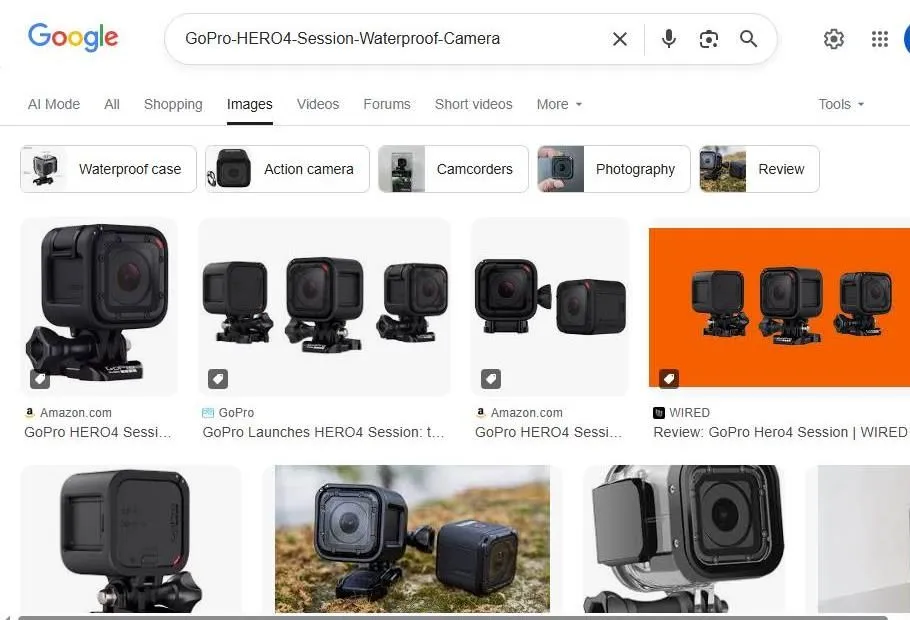Select the Images tab
910x620 pixels.
pos(250,104)
